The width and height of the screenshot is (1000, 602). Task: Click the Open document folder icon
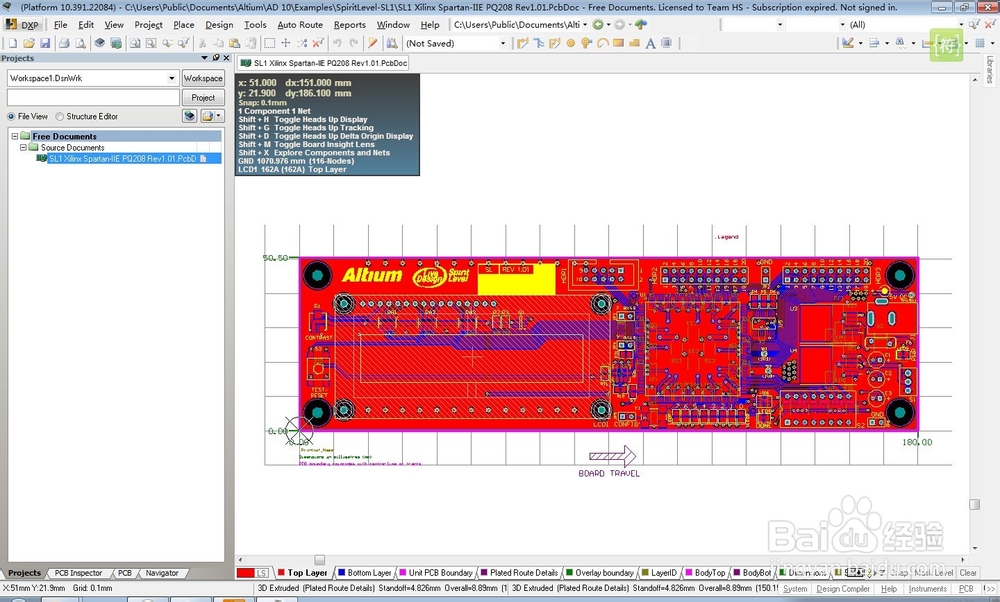point(29,43)
